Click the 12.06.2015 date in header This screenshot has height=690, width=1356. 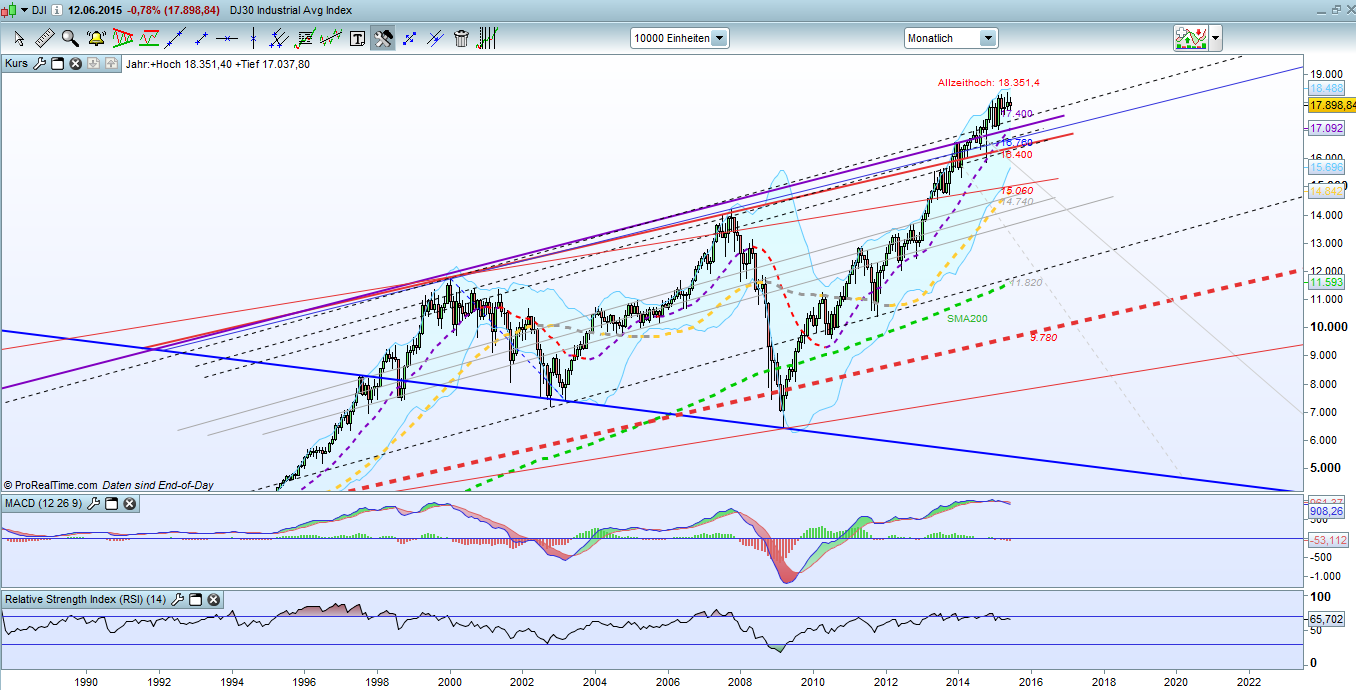click(95, 9)
